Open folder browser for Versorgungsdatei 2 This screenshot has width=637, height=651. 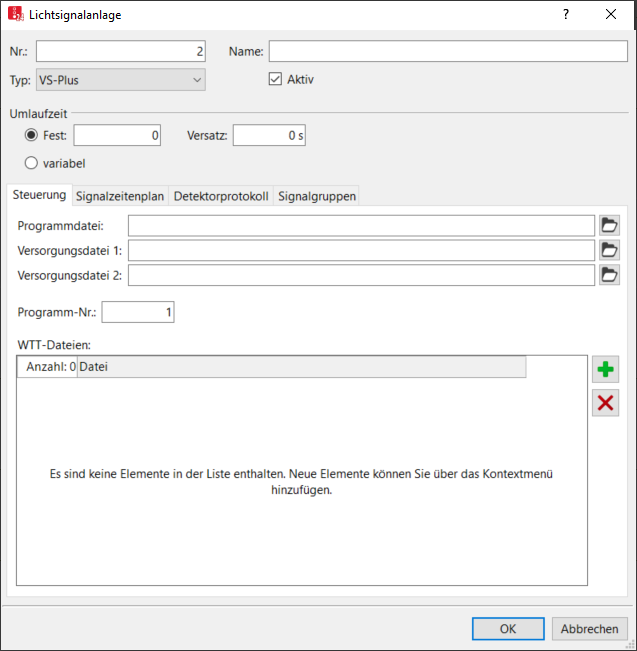609,275
